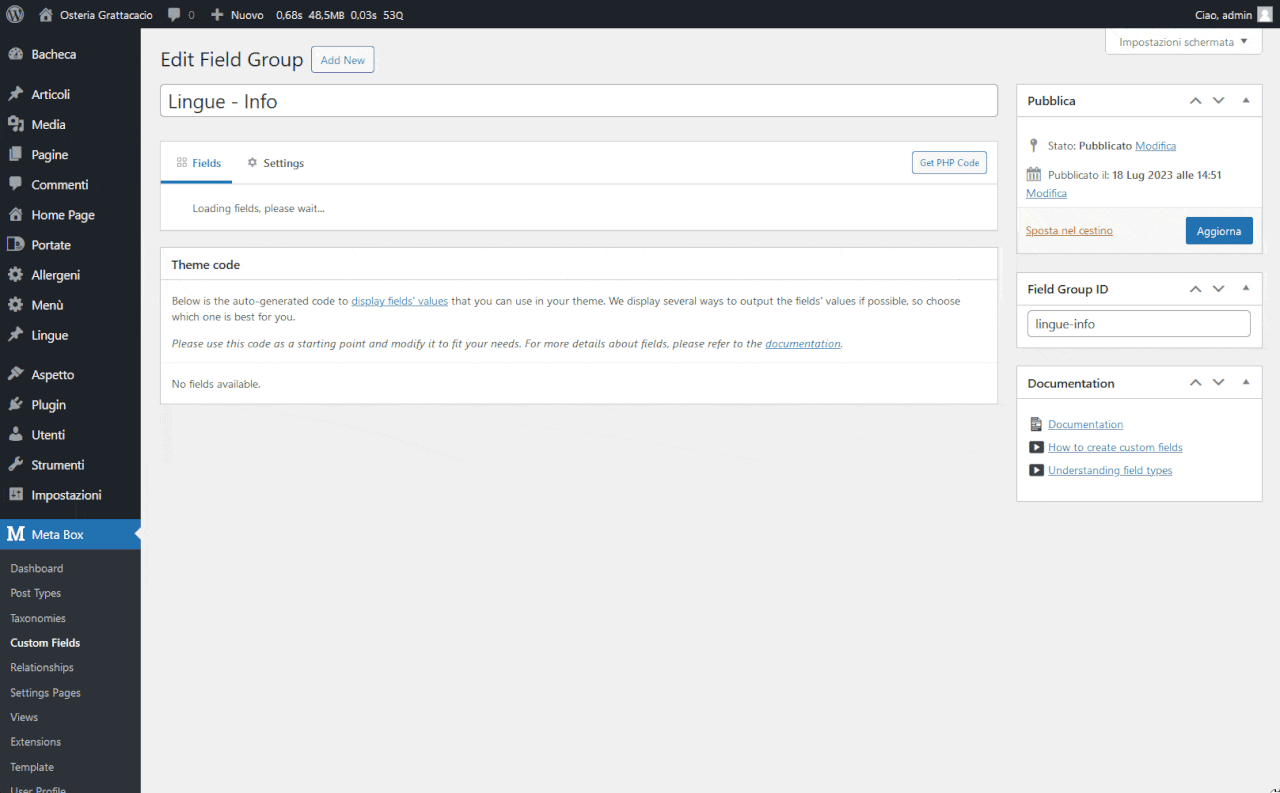Click Modifica next to Stato Pubblicato

(1155, 146)
